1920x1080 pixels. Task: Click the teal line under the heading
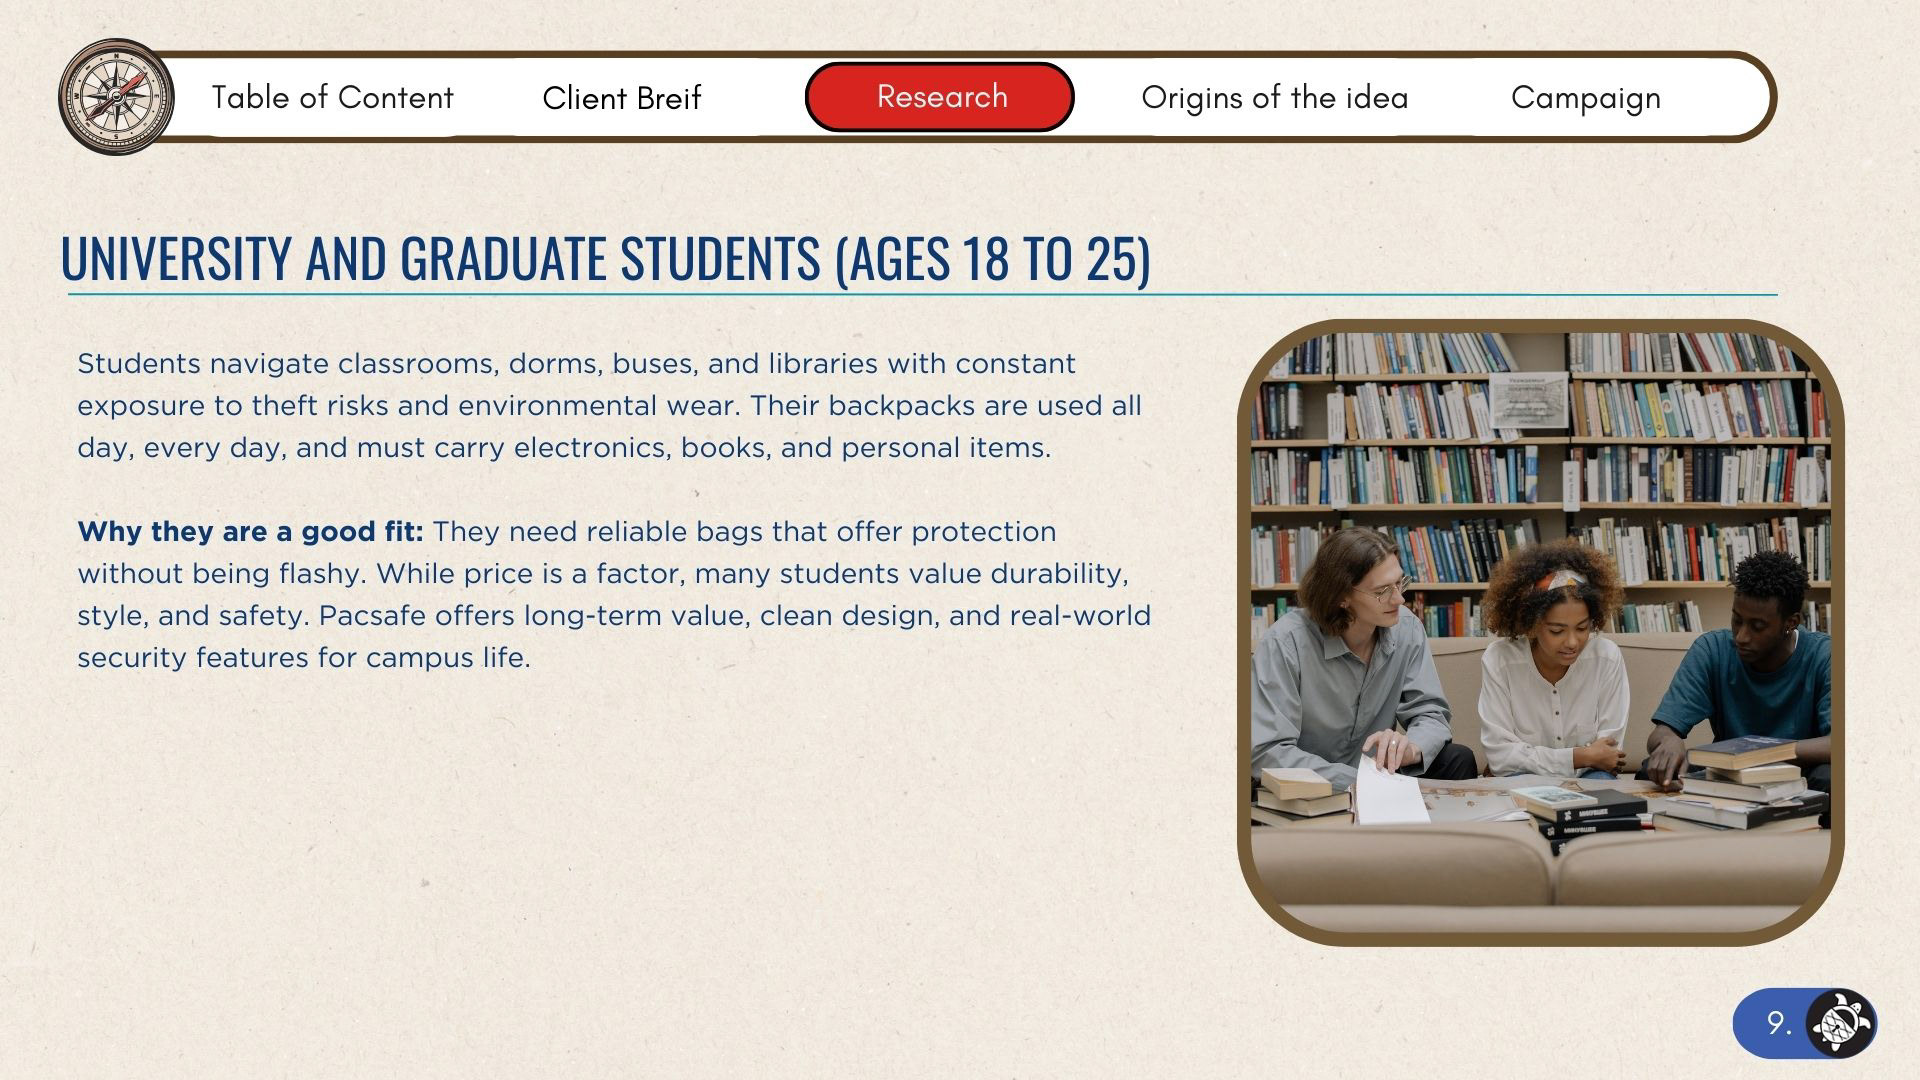(x=920, y=295)
